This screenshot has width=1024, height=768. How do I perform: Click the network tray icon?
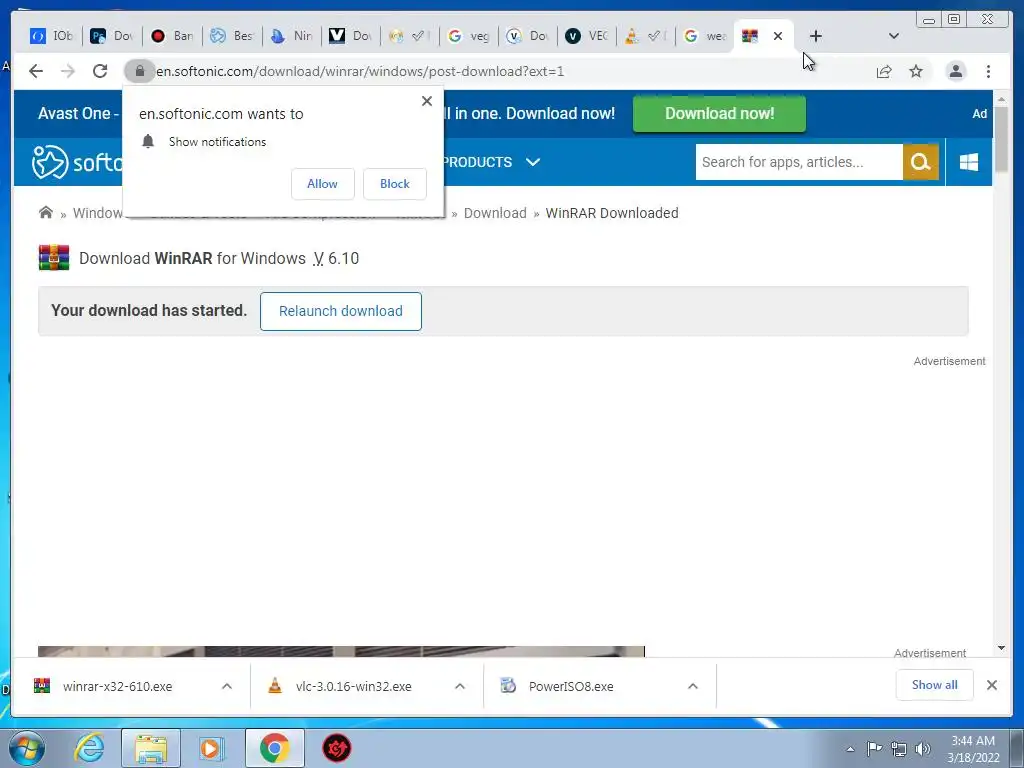(x=899, y=748)
